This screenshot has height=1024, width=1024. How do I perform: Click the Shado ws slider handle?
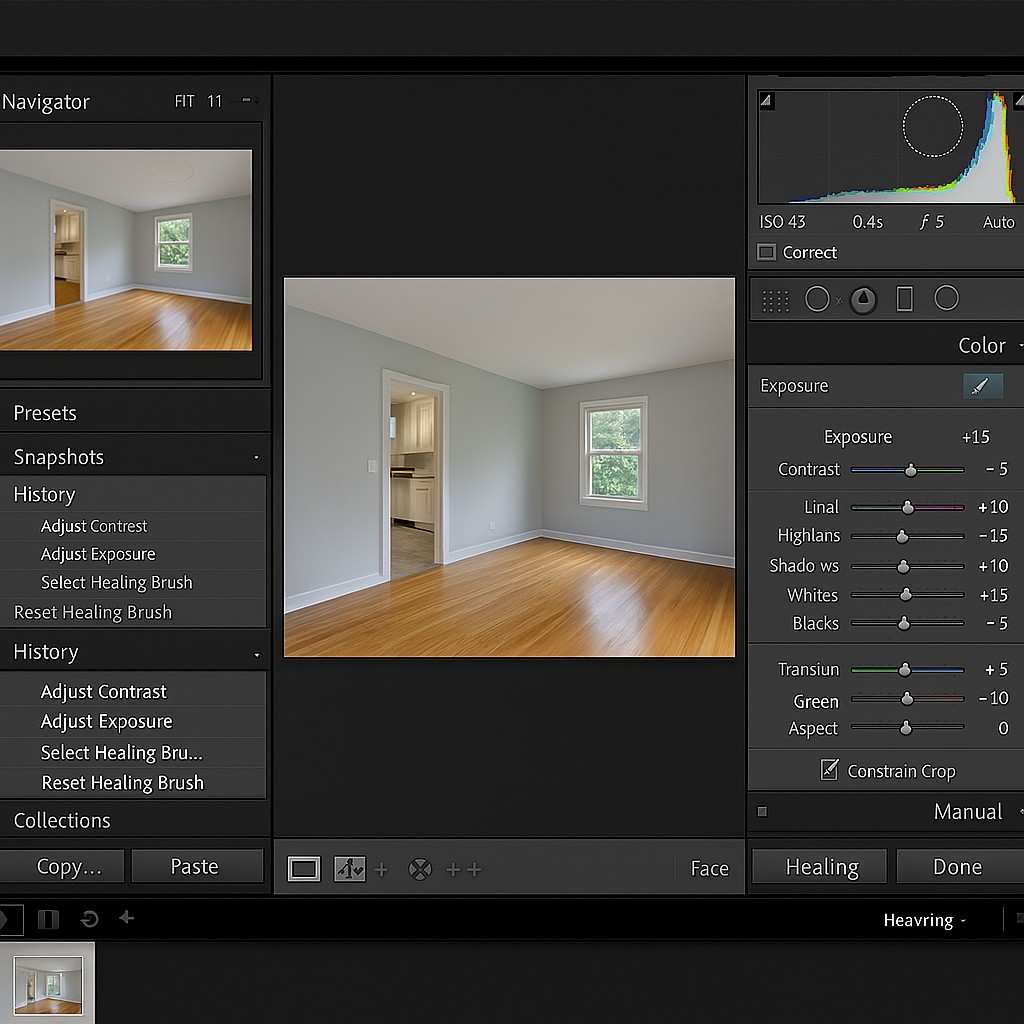tap(903, 566)
